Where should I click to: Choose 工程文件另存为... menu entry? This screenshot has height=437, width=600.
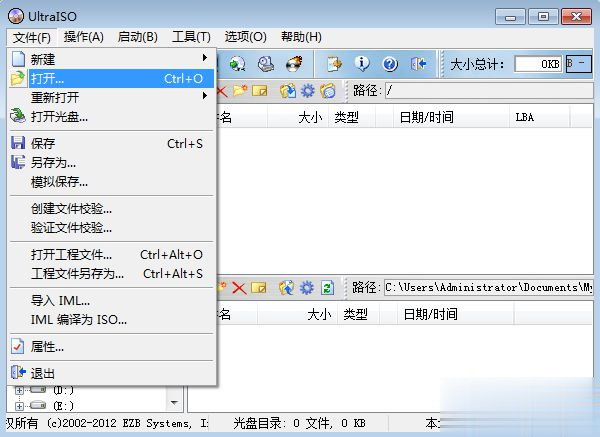pyautogui.click(x=111, y=274)
